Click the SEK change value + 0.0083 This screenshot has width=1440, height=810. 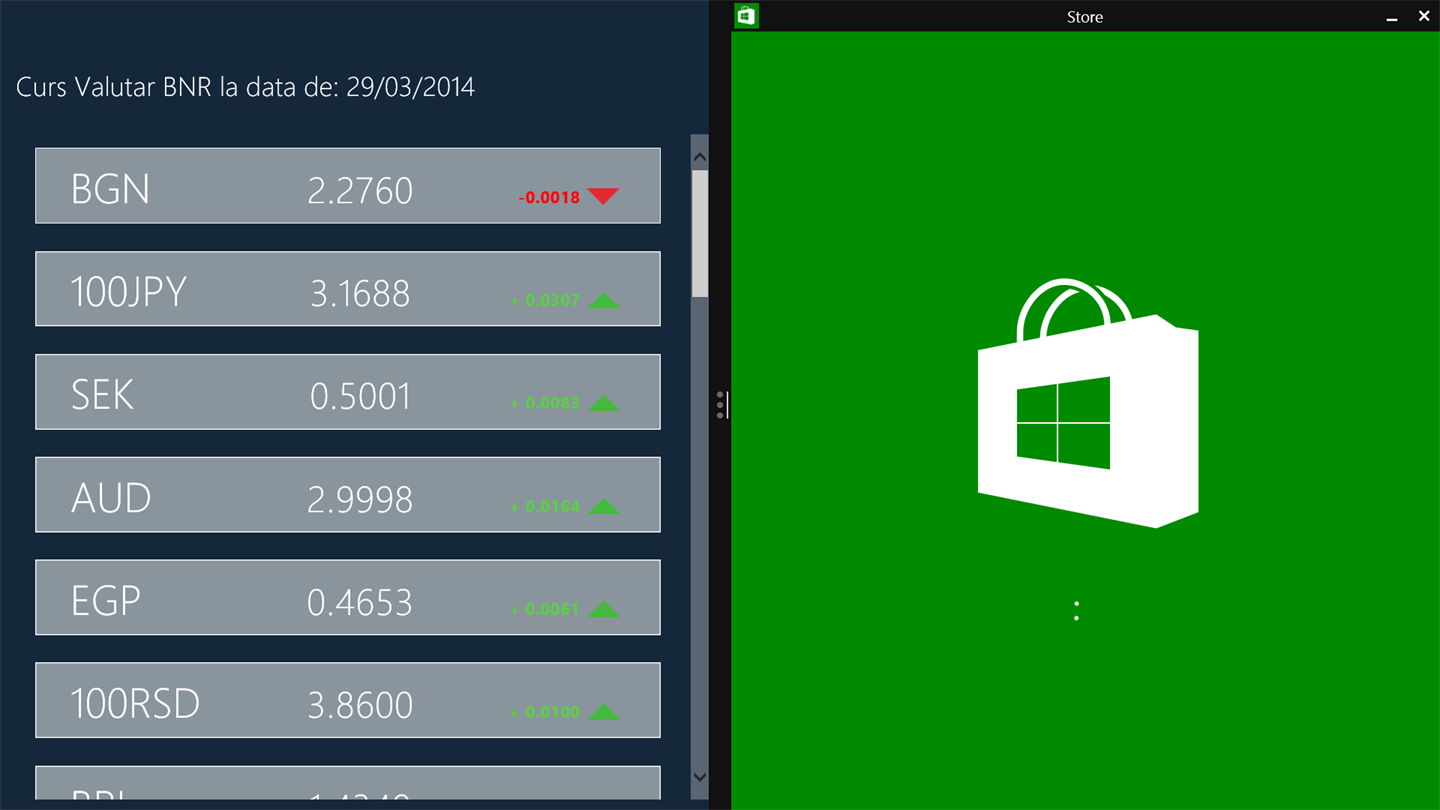pos(545,403)
